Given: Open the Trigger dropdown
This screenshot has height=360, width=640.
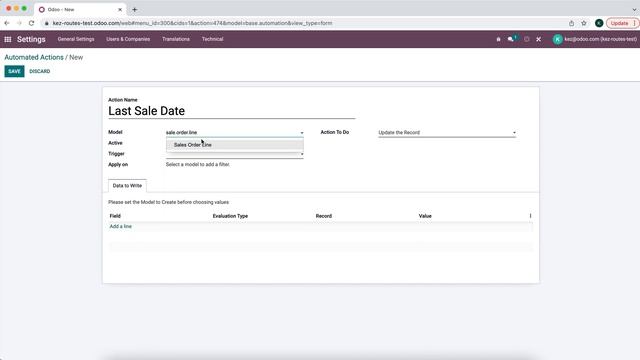Looking at the screenshot, I should click(235, 154).
